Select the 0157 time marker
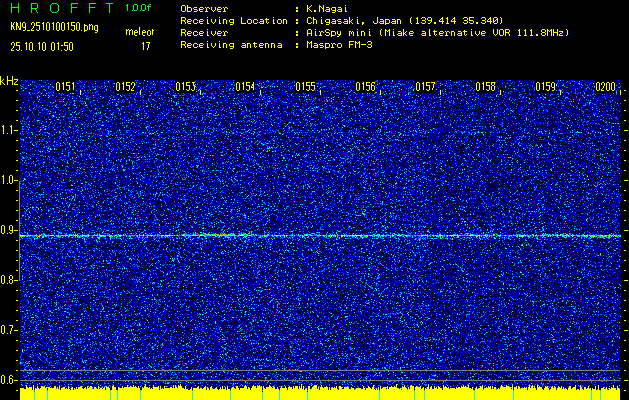629x400 pixels. 425,87
